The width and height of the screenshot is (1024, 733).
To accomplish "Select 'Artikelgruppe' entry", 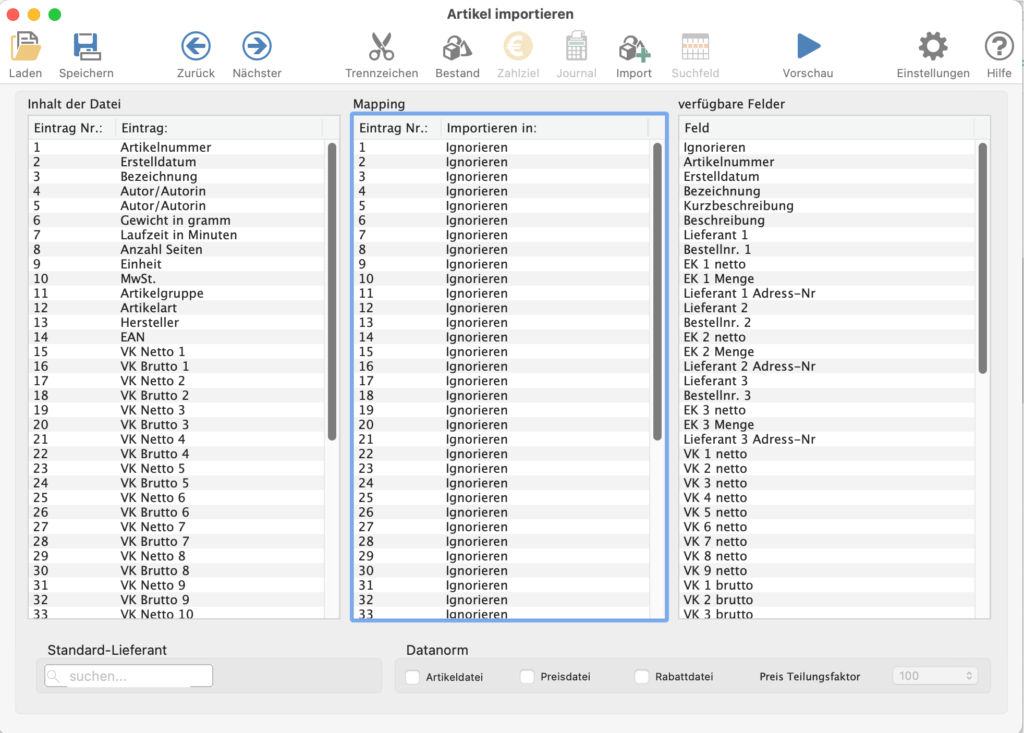I will tap(162, 293).
